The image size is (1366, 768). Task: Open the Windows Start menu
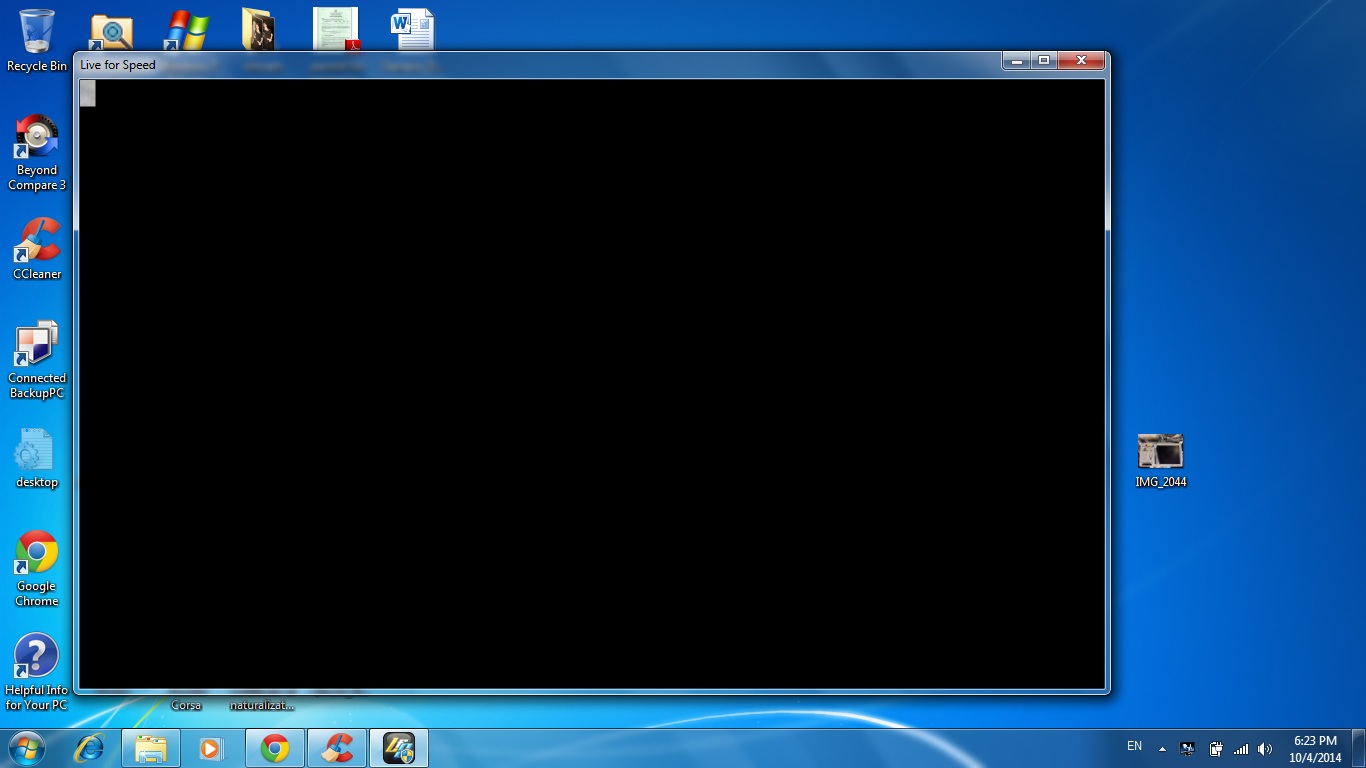point(27,748)
